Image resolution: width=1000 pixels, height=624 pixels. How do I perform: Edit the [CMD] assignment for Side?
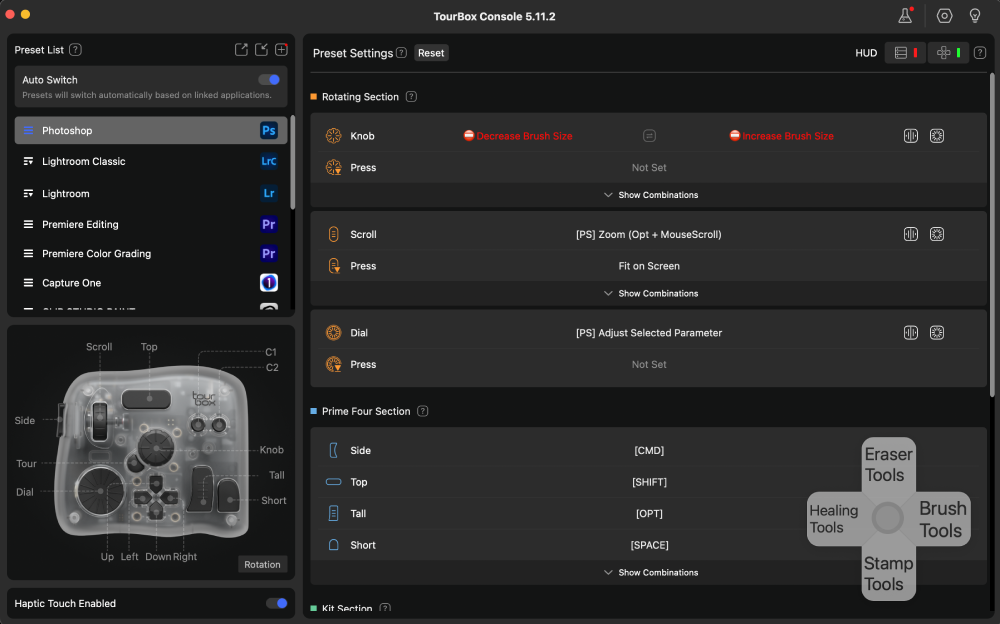(x=649, y=450)
